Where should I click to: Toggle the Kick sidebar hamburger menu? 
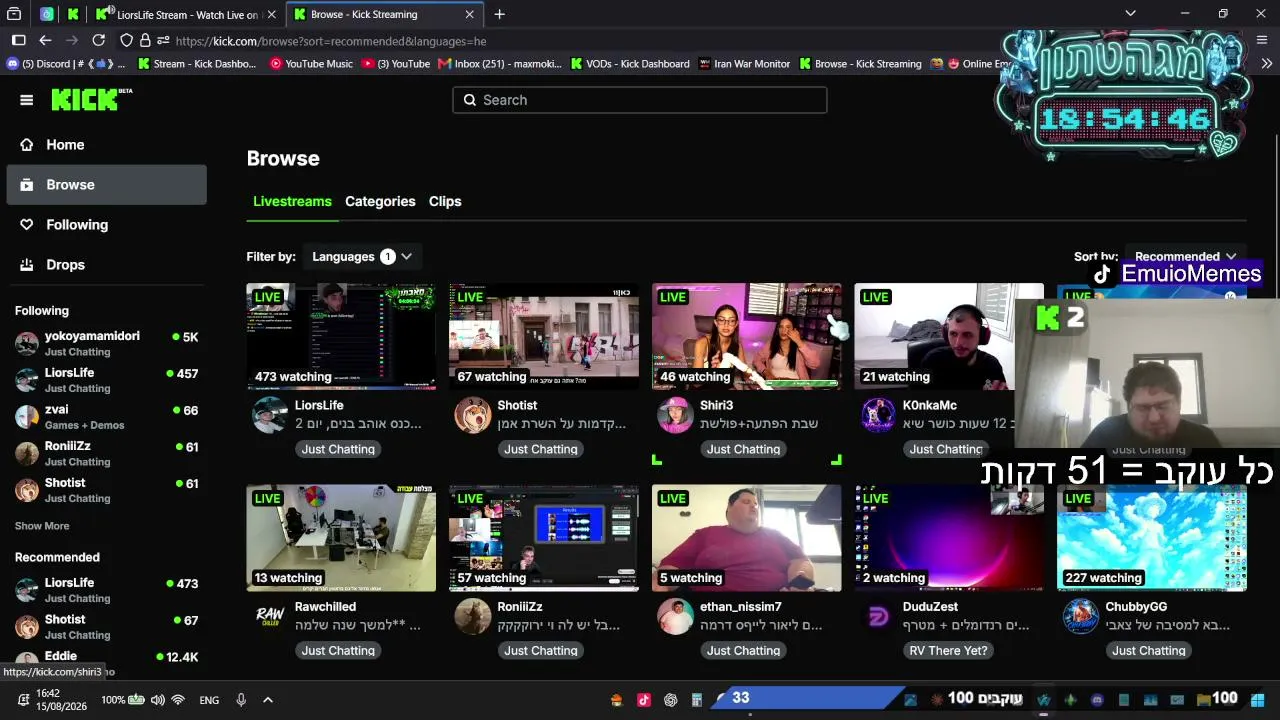(x=27, y=100)
